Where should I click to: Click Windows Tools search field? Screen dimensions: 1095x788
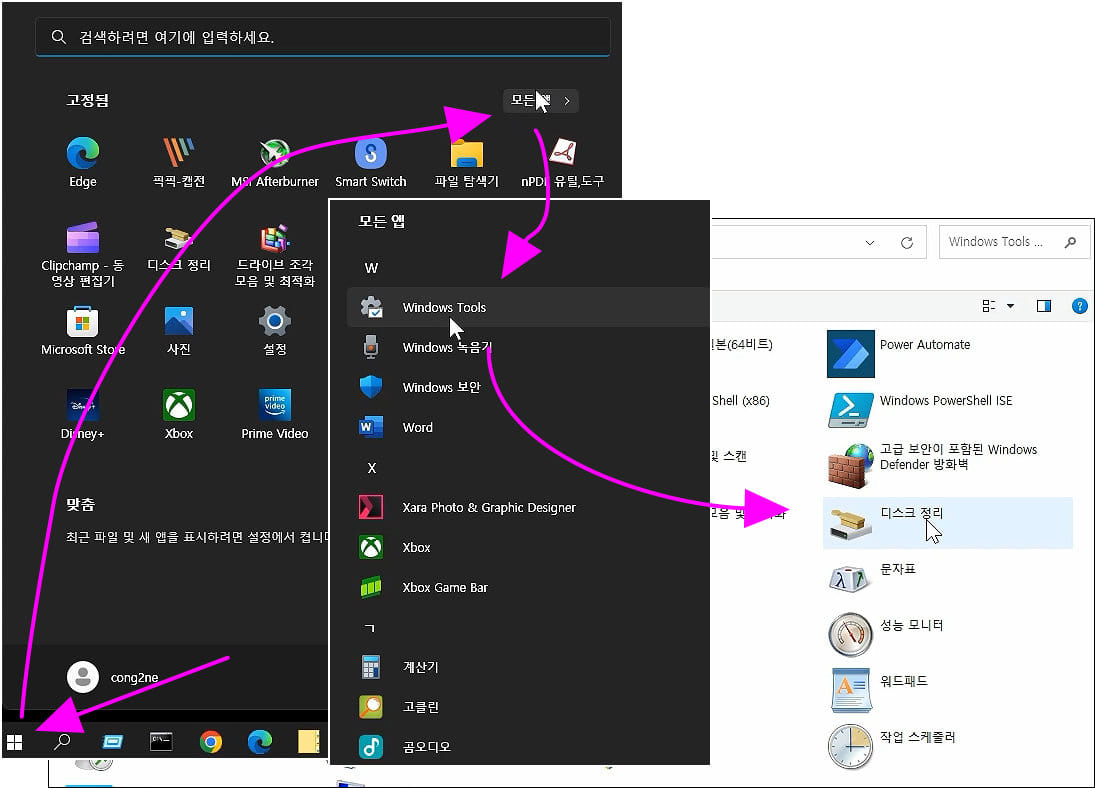[x=1014, y=242]
